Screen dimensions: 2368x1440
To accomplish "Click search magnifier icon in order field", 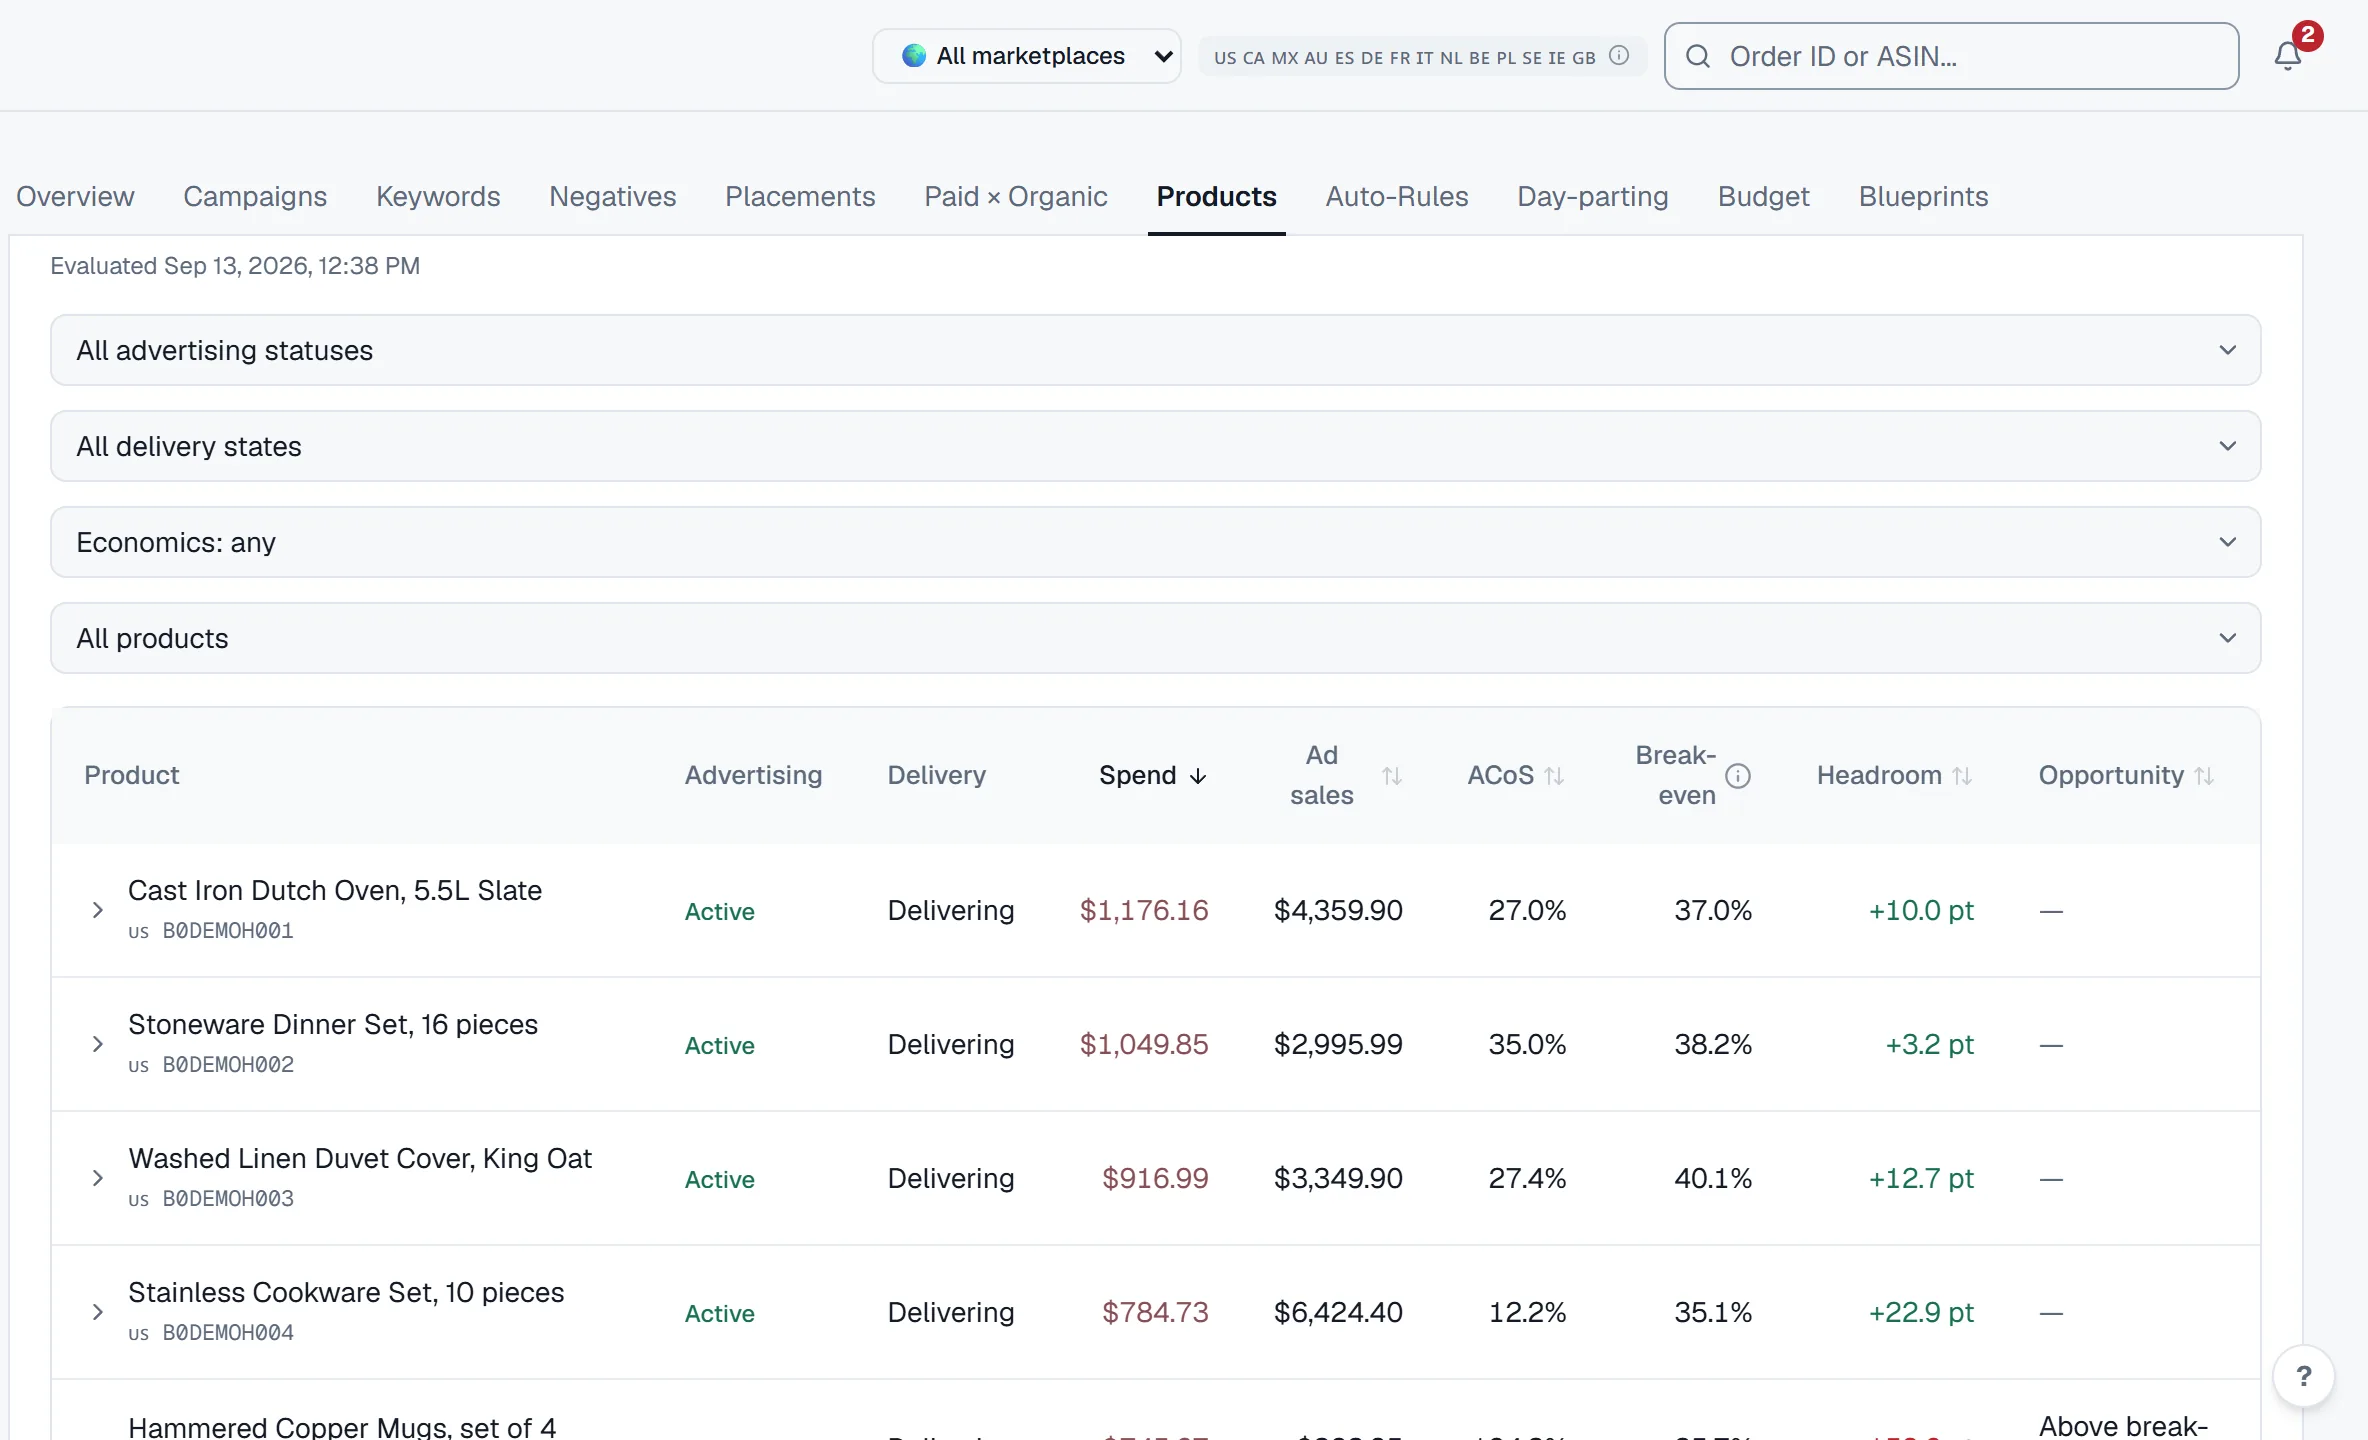I will point(1698,56).
